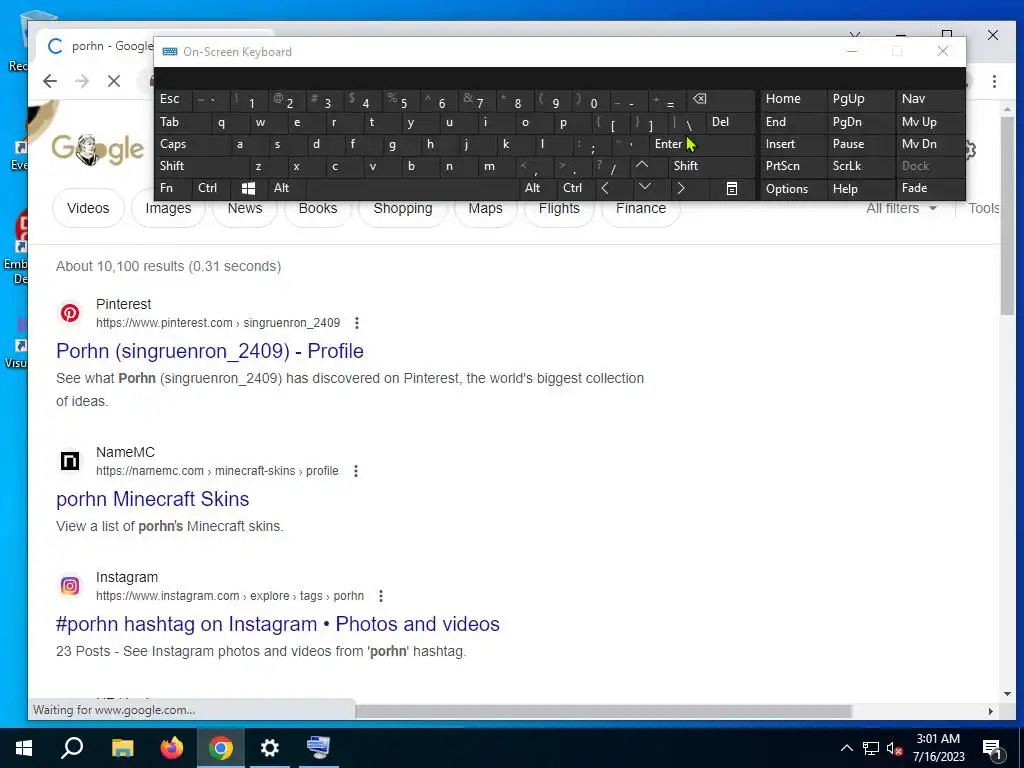This screenshot has width=1024, height=768.
Task: Tap the context menu key on keyboard
Action: pyautogui.click(x=732, y=189)
